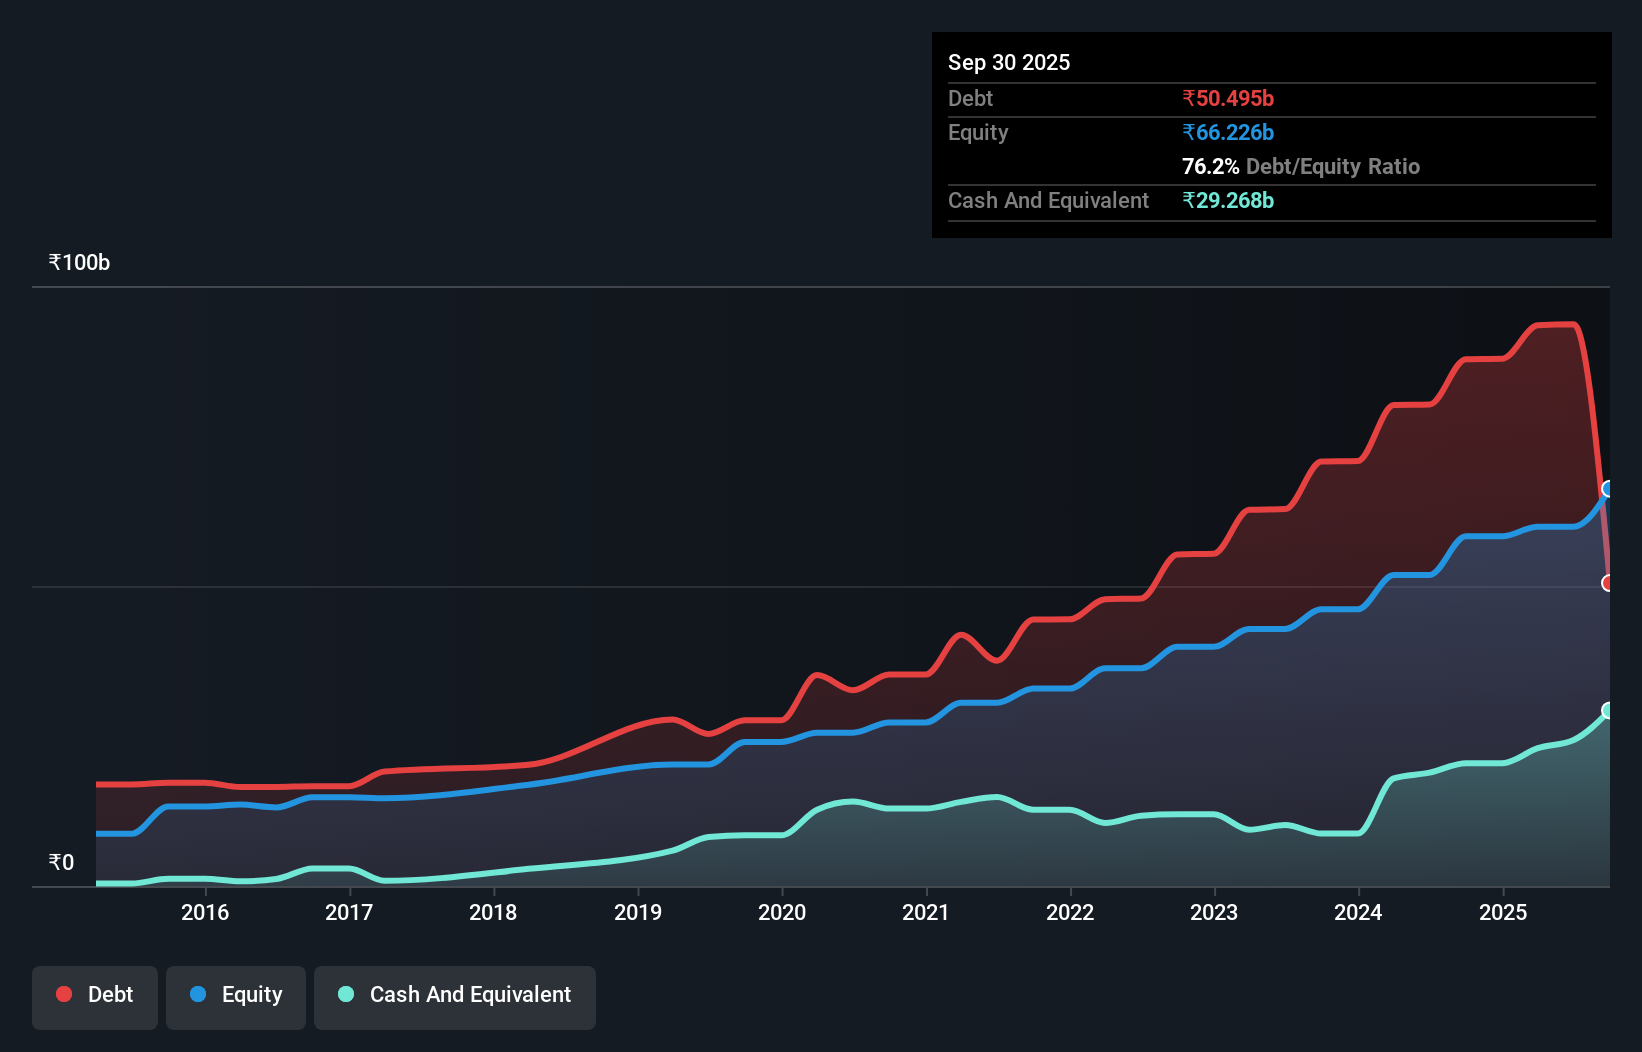Click the ₹66.226b equity value

pos(1228,132)
